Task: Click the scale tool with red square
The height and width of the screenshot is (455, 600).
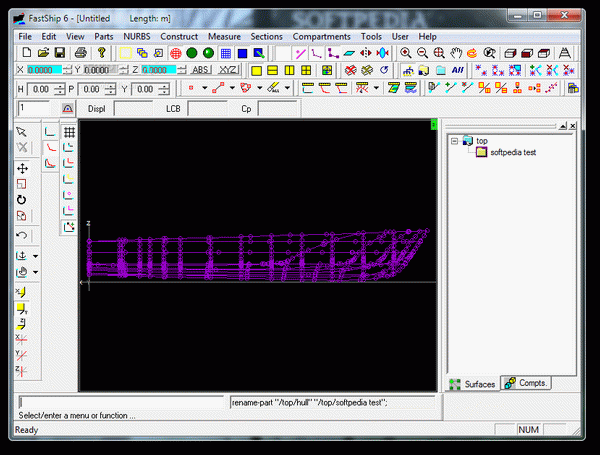Action: 21,184
